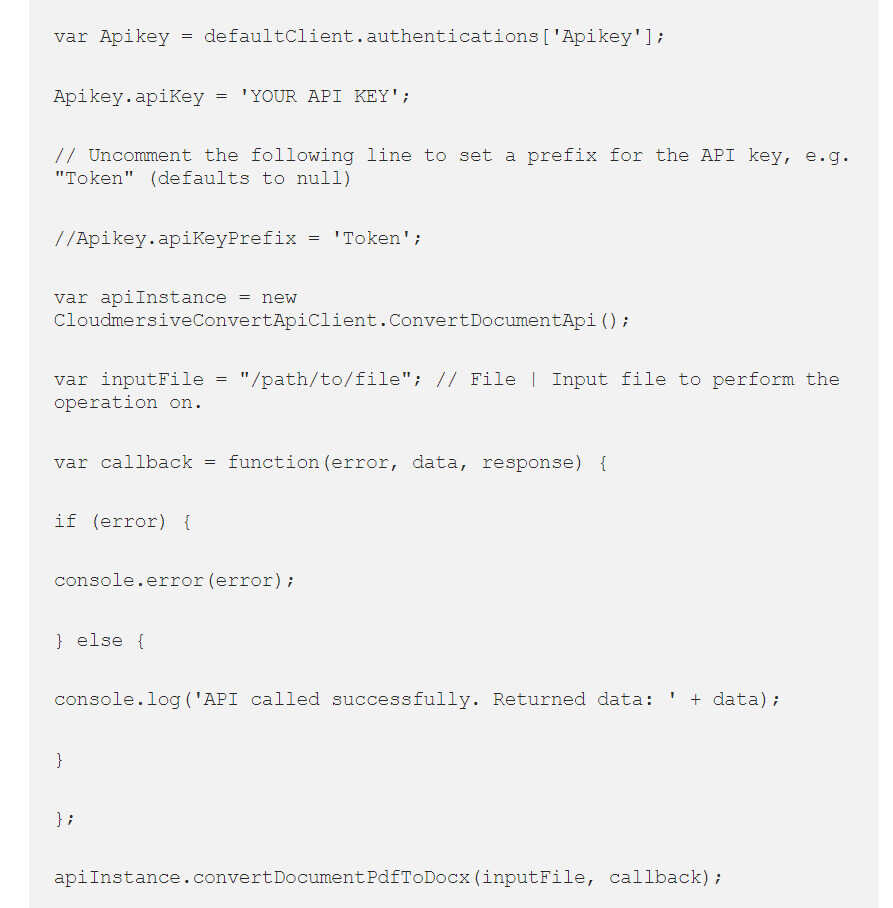Click 'CloudmersiveConvertApiClient.ConvertDocumentApi()' text
The image size is (893, 908).
coord(342,321)
